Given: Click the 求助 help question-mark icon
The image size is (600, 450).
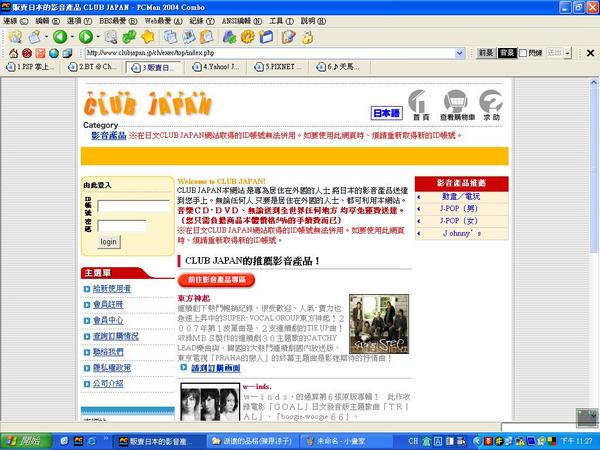Looking at the screenshot, I should point(491,105).
